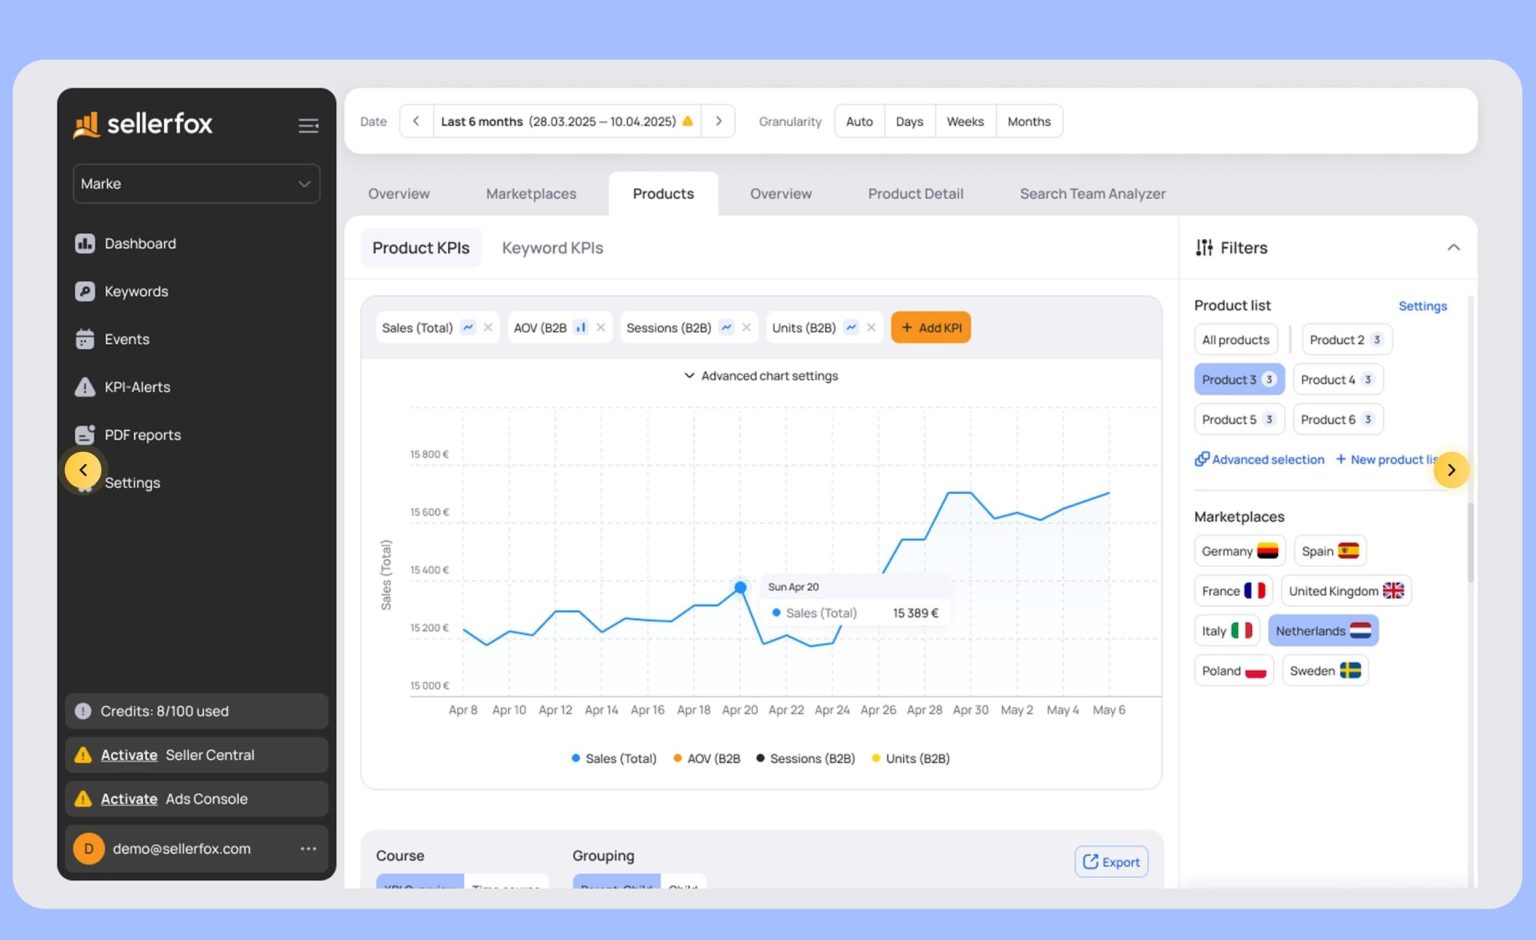This screenshot has height=940, width=1536.
Task: Remove the AOV (B2B KPI chip
Action: (x=601, y=327)
